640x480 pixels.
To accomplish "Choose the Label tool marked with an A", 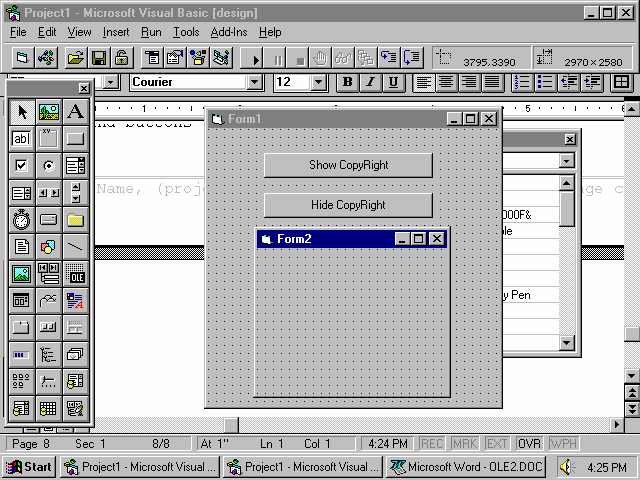I will (75, 112).
